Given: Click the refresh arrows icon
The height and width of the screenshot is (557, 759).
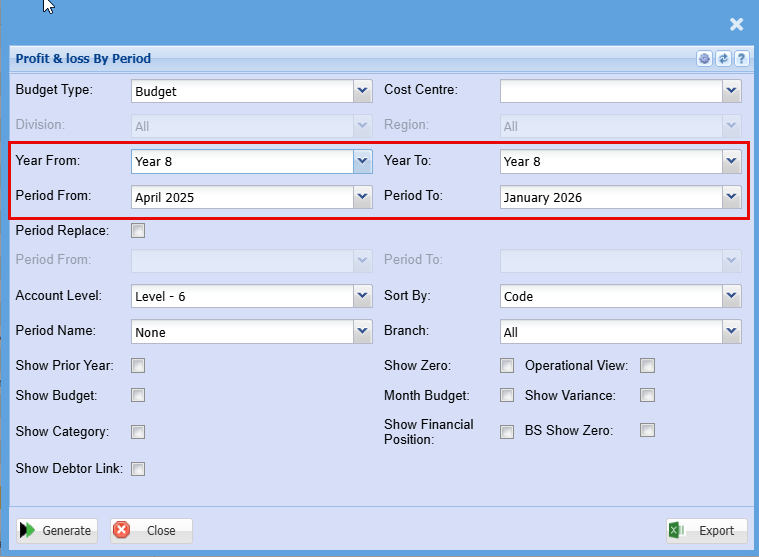Looking at the screenshot, I should click(x=723, y=59).
